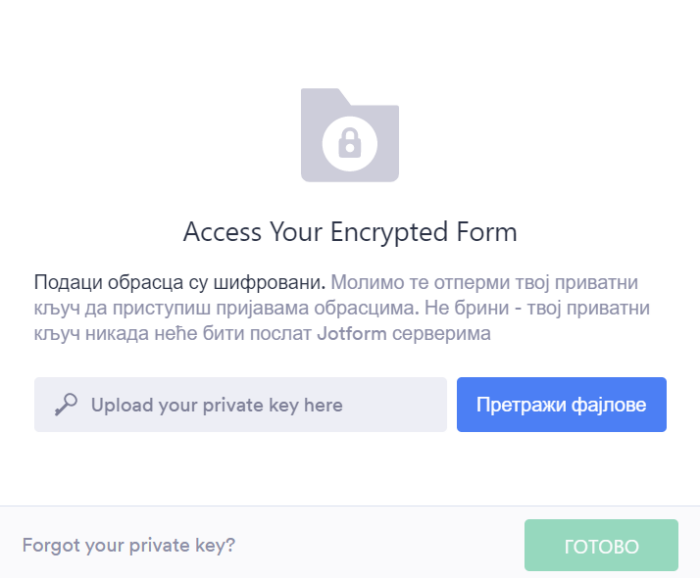Click the "Access Your Encrypted Form" heading
The image size is (700, 578).
tap(350, 233)
